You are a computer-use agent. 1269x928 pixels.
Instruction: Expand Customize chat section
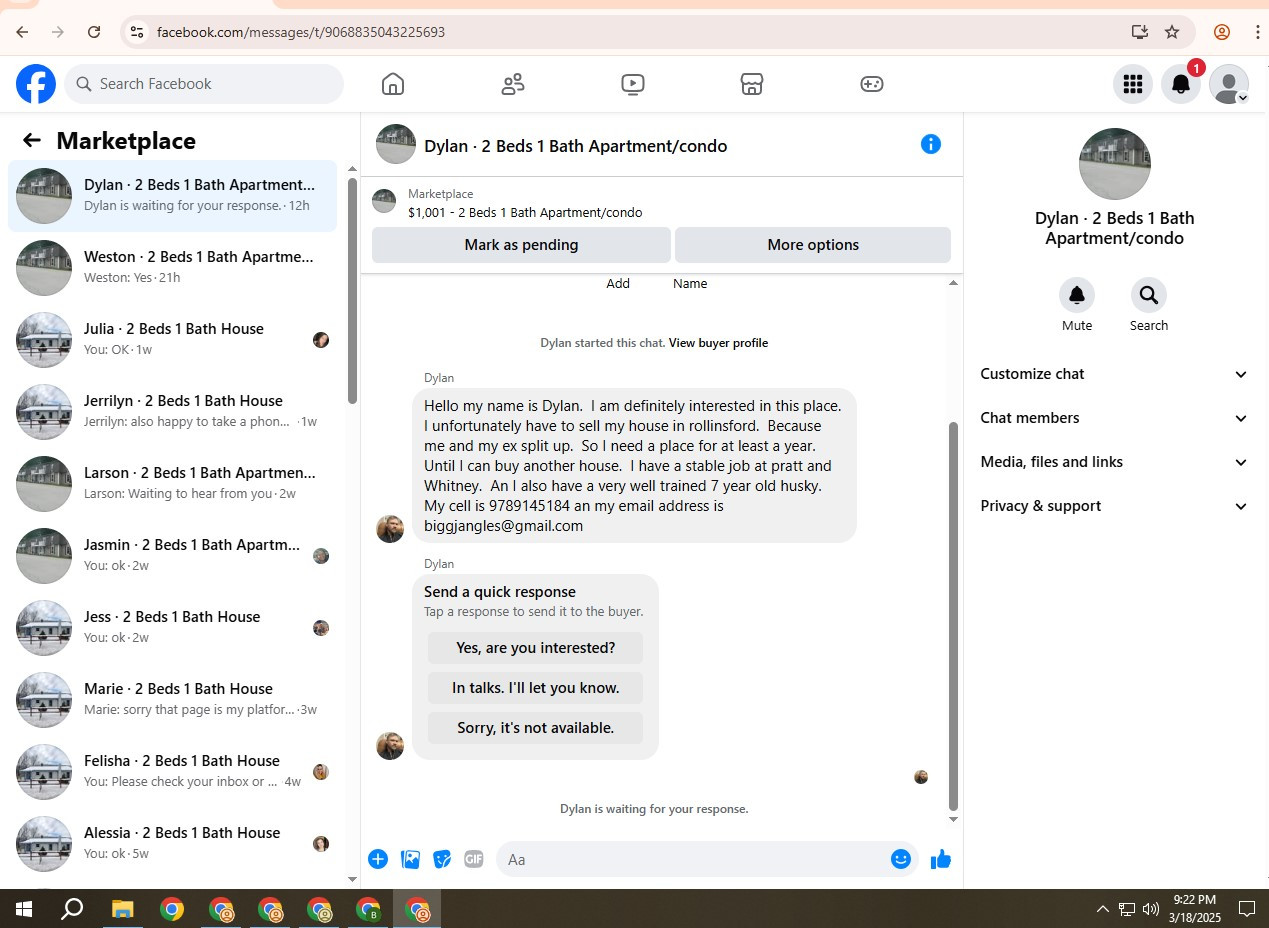pyautogui.click(x=1115, y=374)
